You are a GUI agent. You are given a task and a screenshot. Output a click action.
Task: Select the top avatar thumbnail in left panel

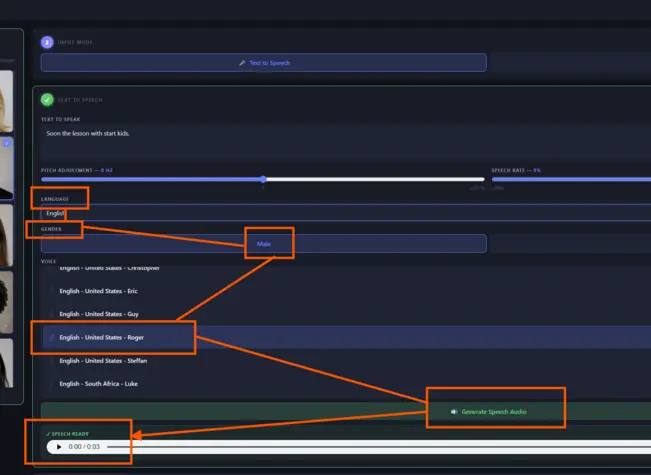6,101
